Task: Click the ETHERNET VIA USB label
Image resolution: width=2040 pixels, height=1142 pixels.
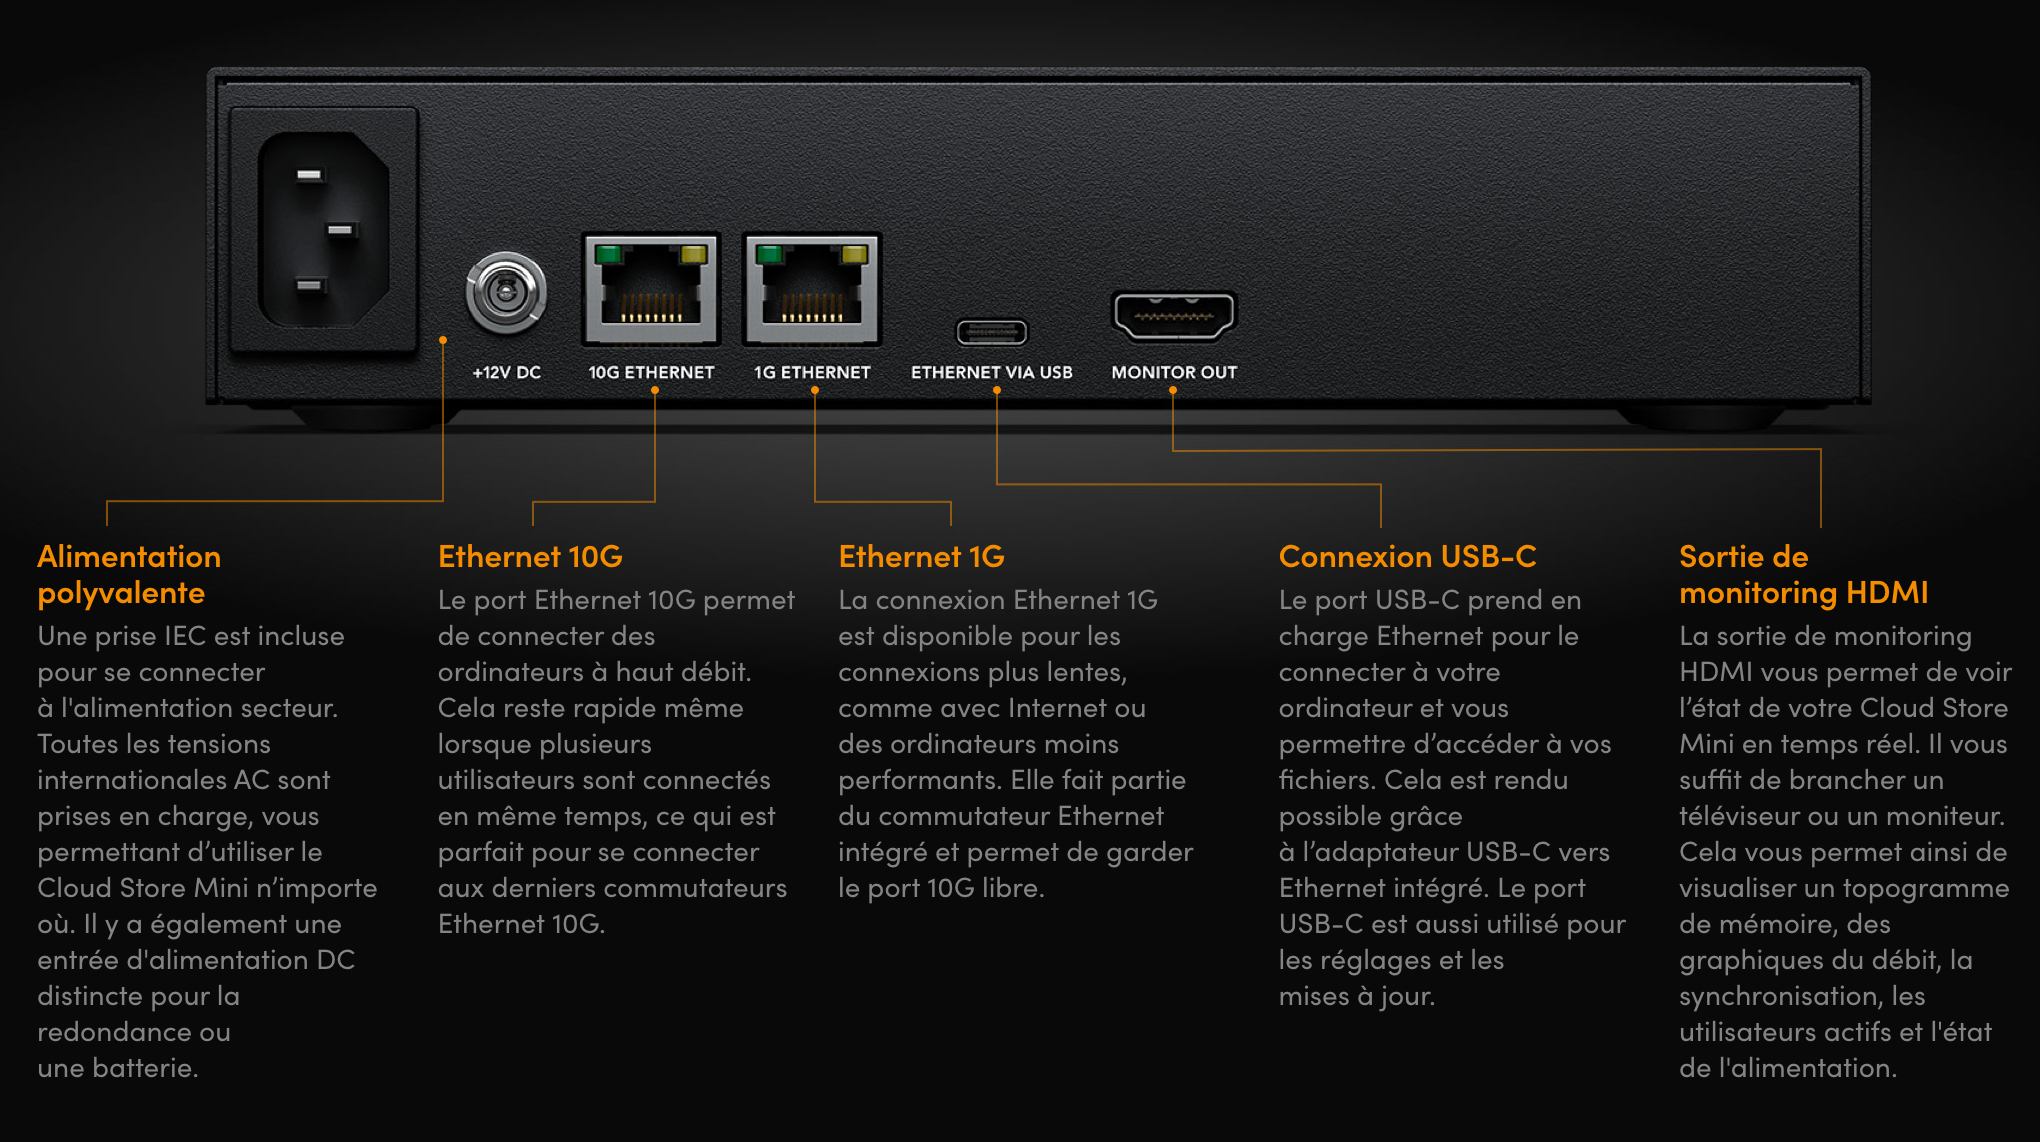Action: (x=991, y=372)
